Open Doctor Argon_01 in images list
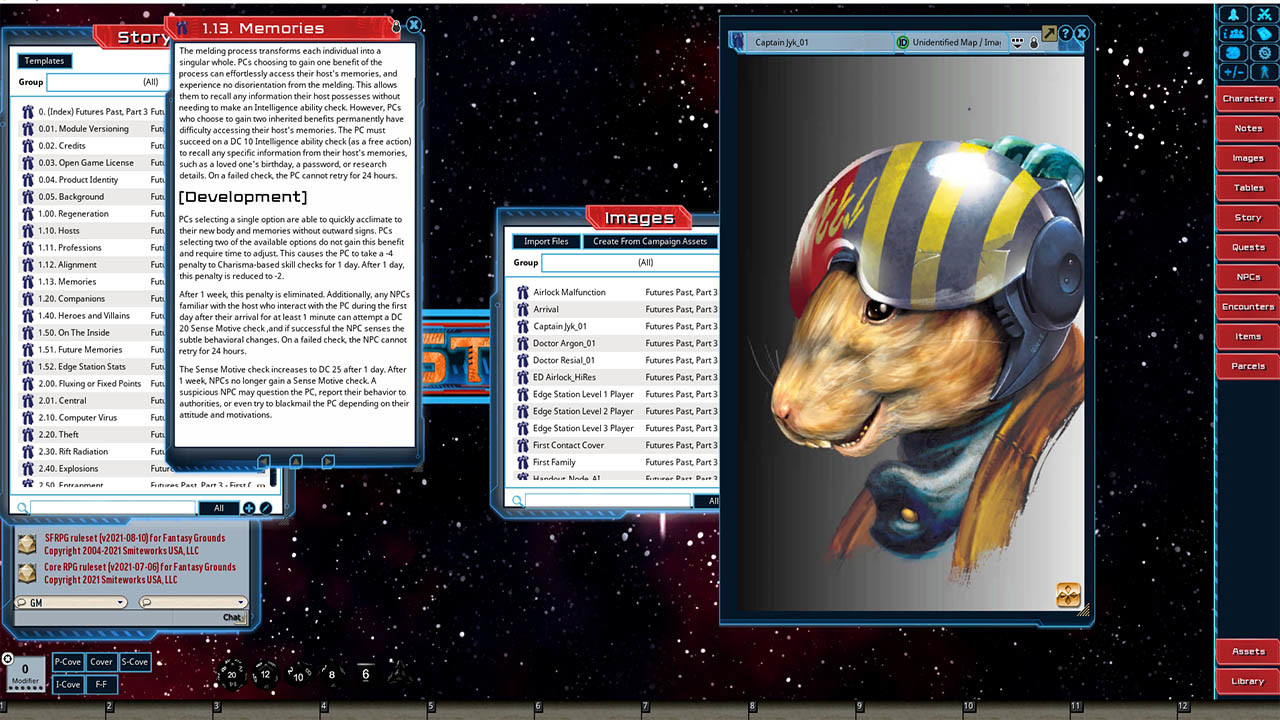The width and height of the screenshot is (1280, 720). tap(564, 343)
